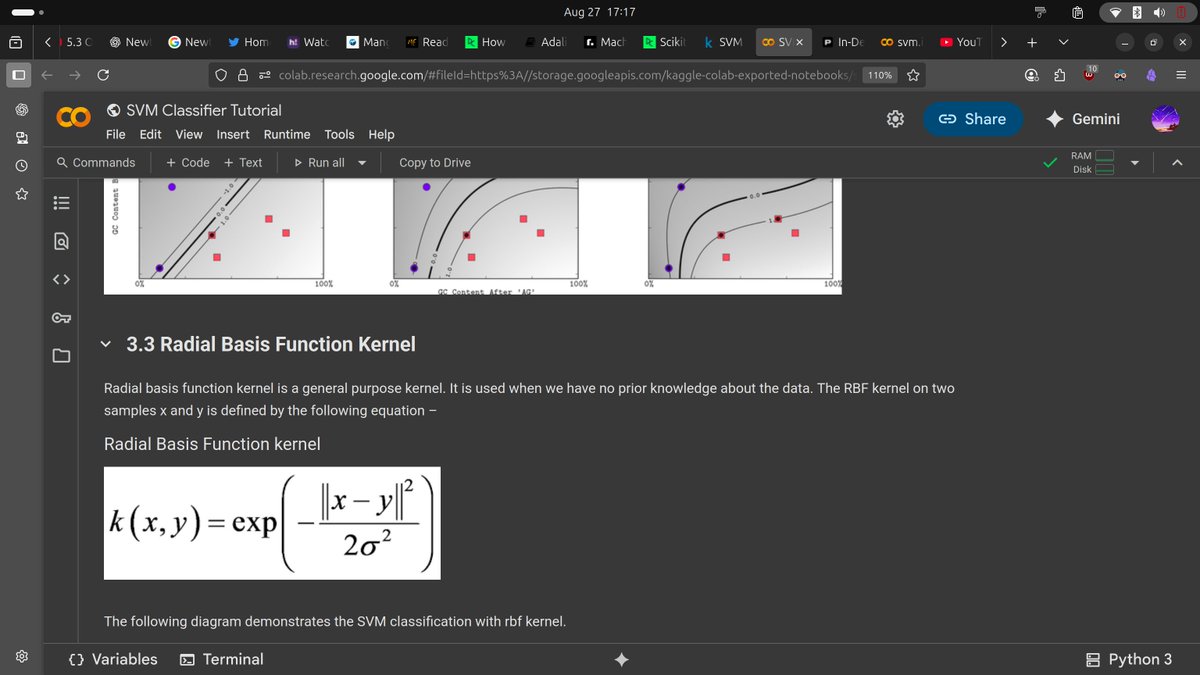The height and width of the screenshot is (675, 1200).
Task: Click Run all button
Action: click(319, 163)
